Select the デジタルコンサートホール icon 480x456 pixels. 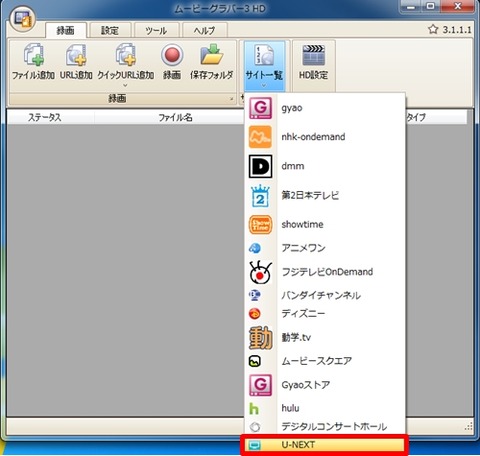(x=255, y=427)
